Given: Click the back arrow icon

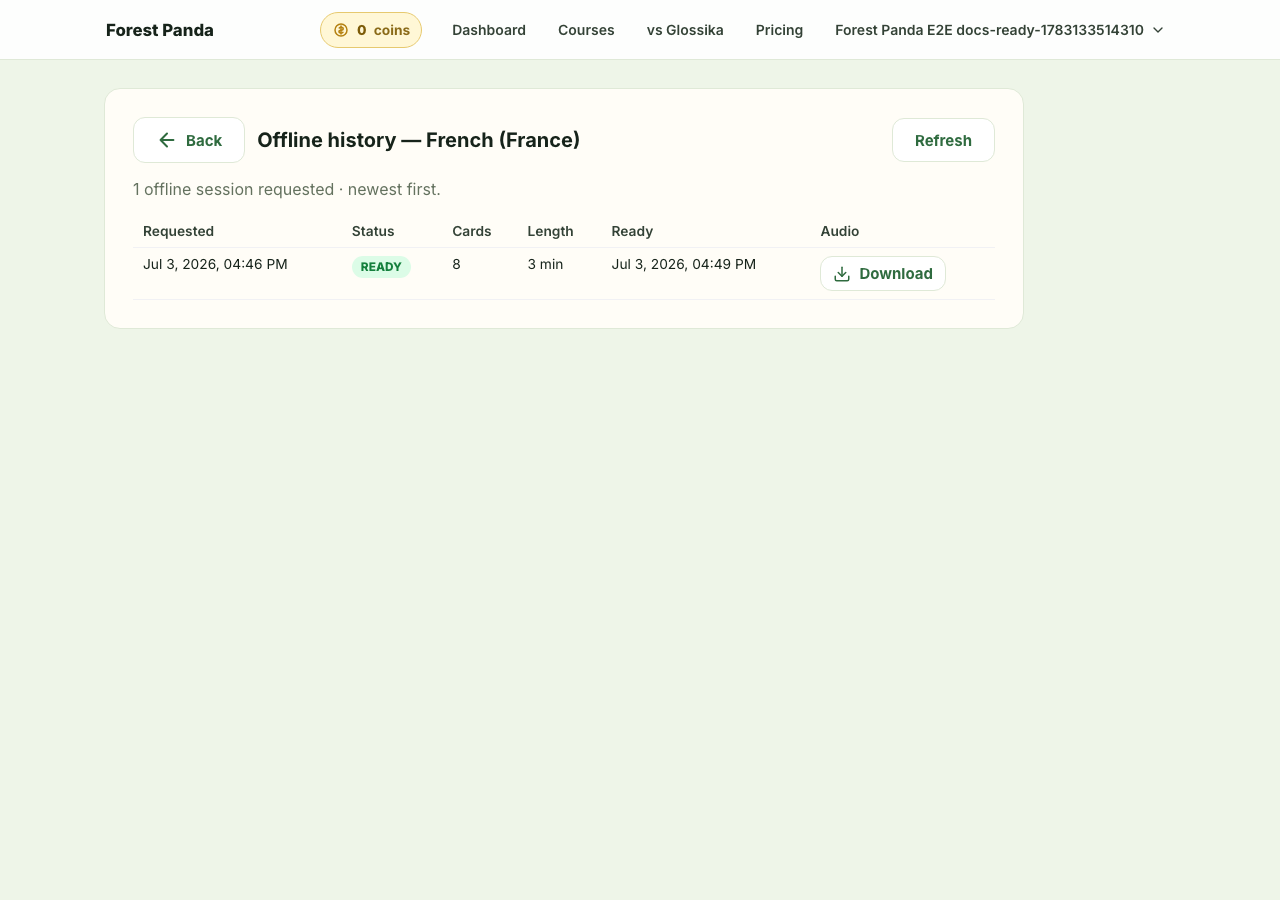Looking at the screenshot, I should [x=167, y=140].
